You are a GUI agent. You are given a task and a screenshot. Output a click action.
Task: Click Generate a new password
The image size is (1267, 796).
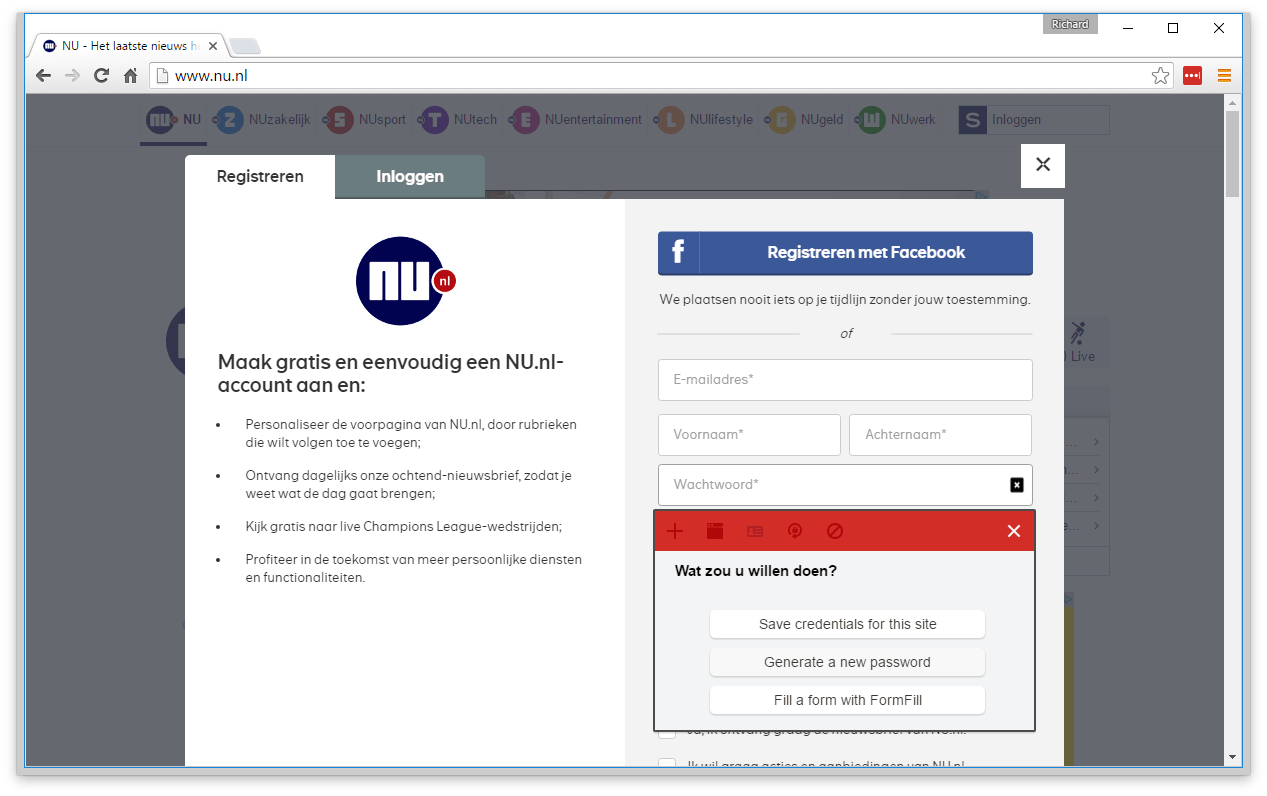[x=847, y=662]
